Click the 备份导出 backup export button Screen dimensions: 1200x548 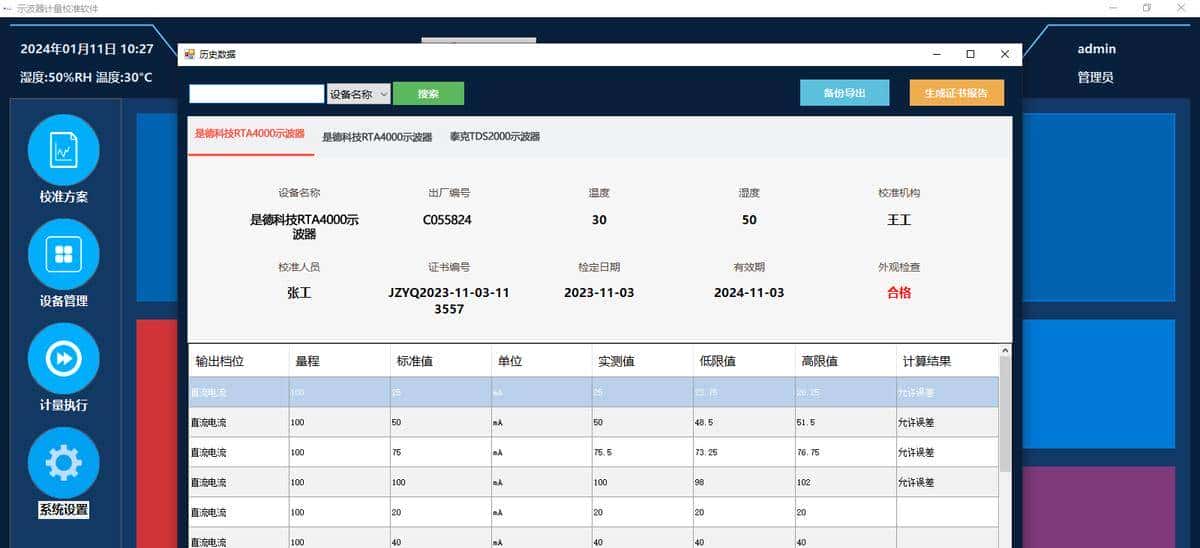tap(844, 93)
